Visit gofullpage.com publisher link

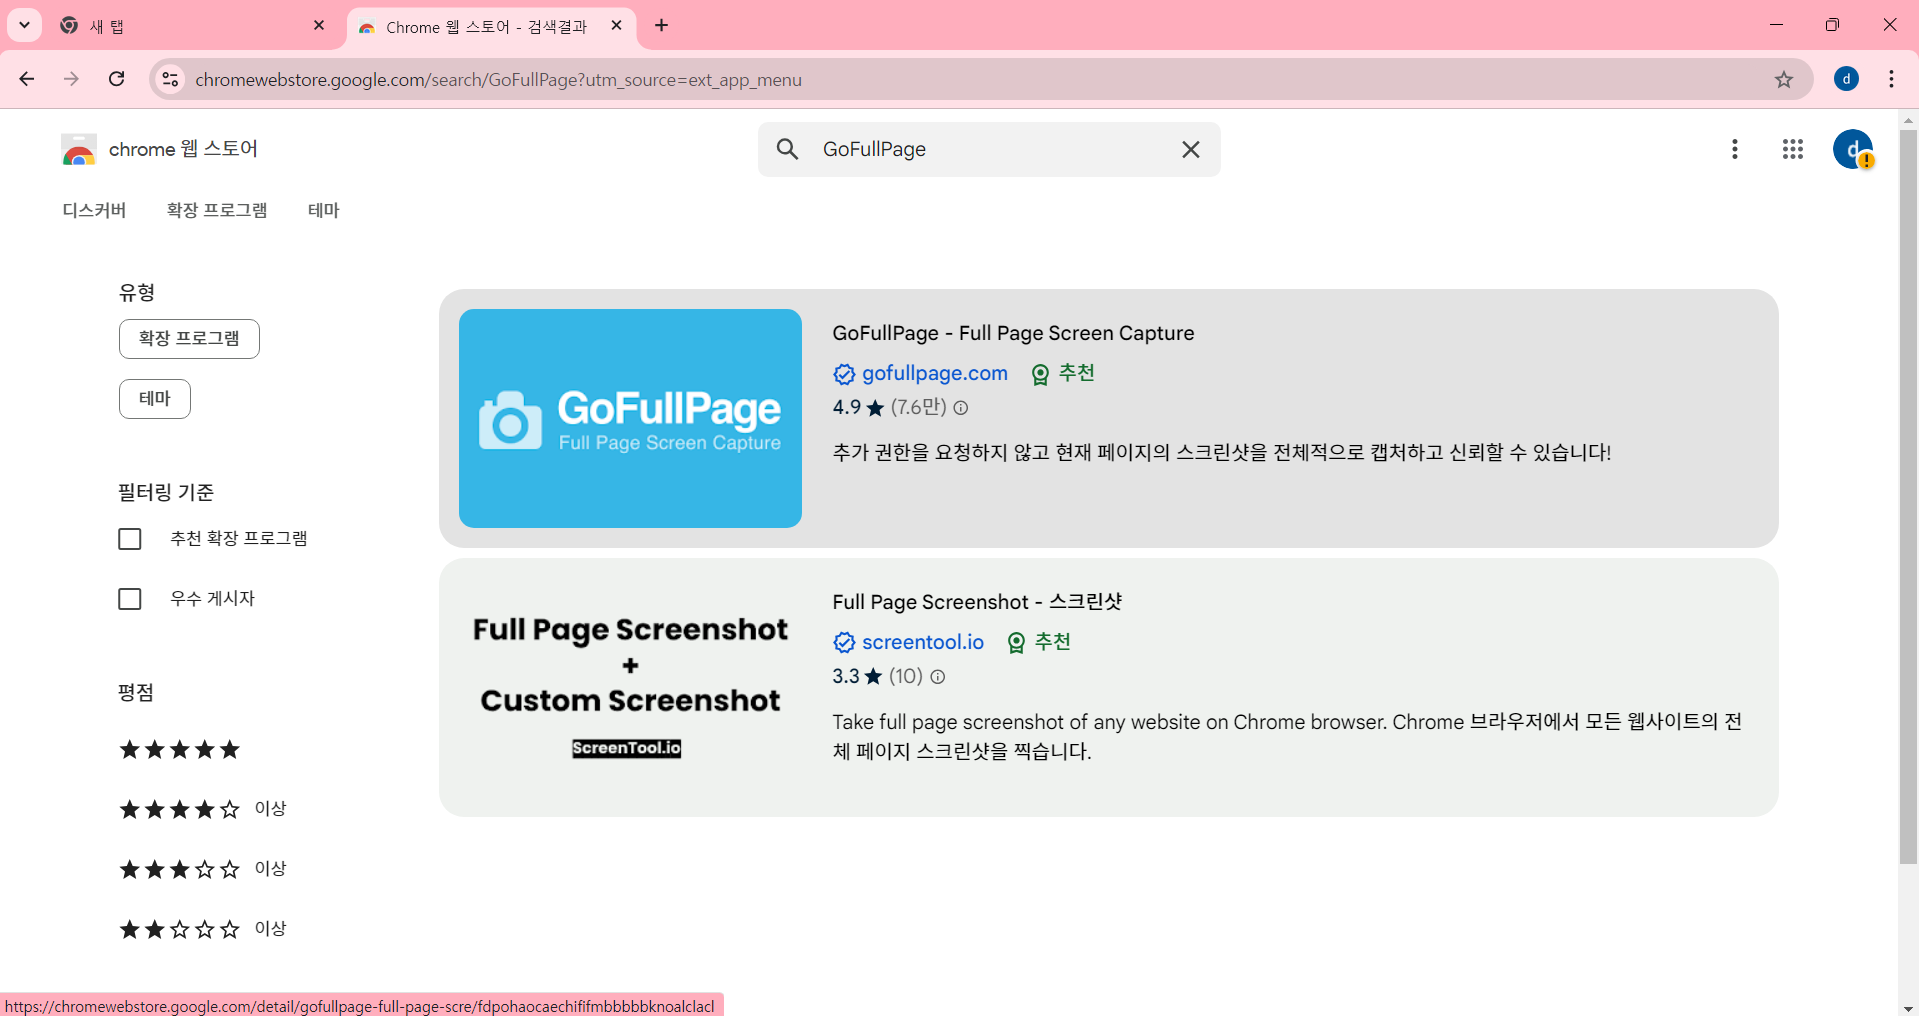coord(935,373)
